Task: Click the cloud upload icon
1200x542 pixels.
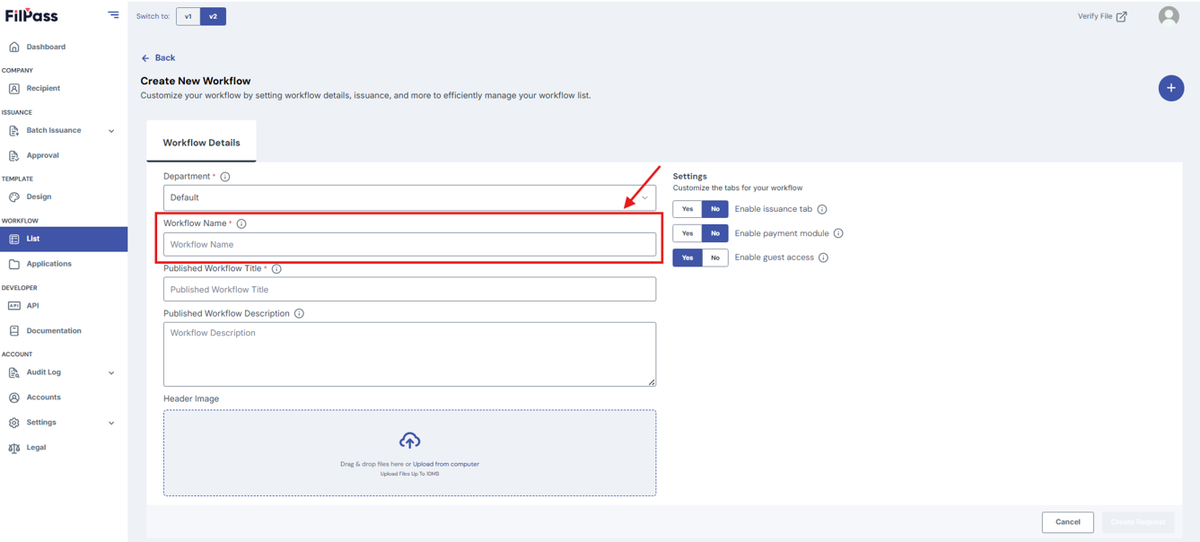Action: pos(409,440)
